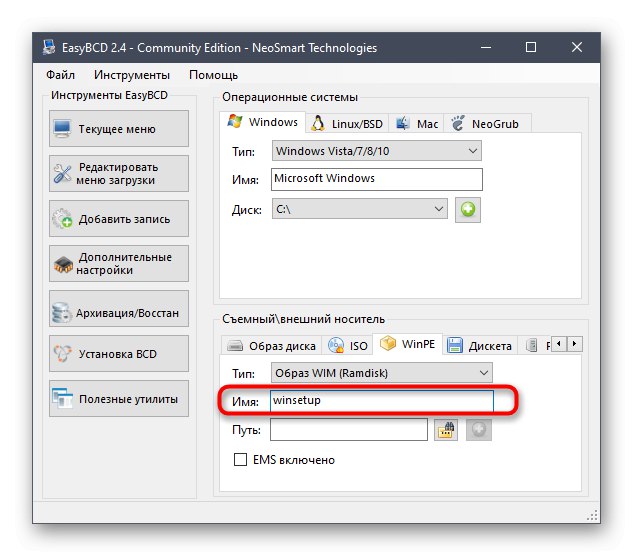The width and height of the screenshot is (633, 556).
Task: Click the EasyBCD title bar app icon
Action: coord(49,47)
